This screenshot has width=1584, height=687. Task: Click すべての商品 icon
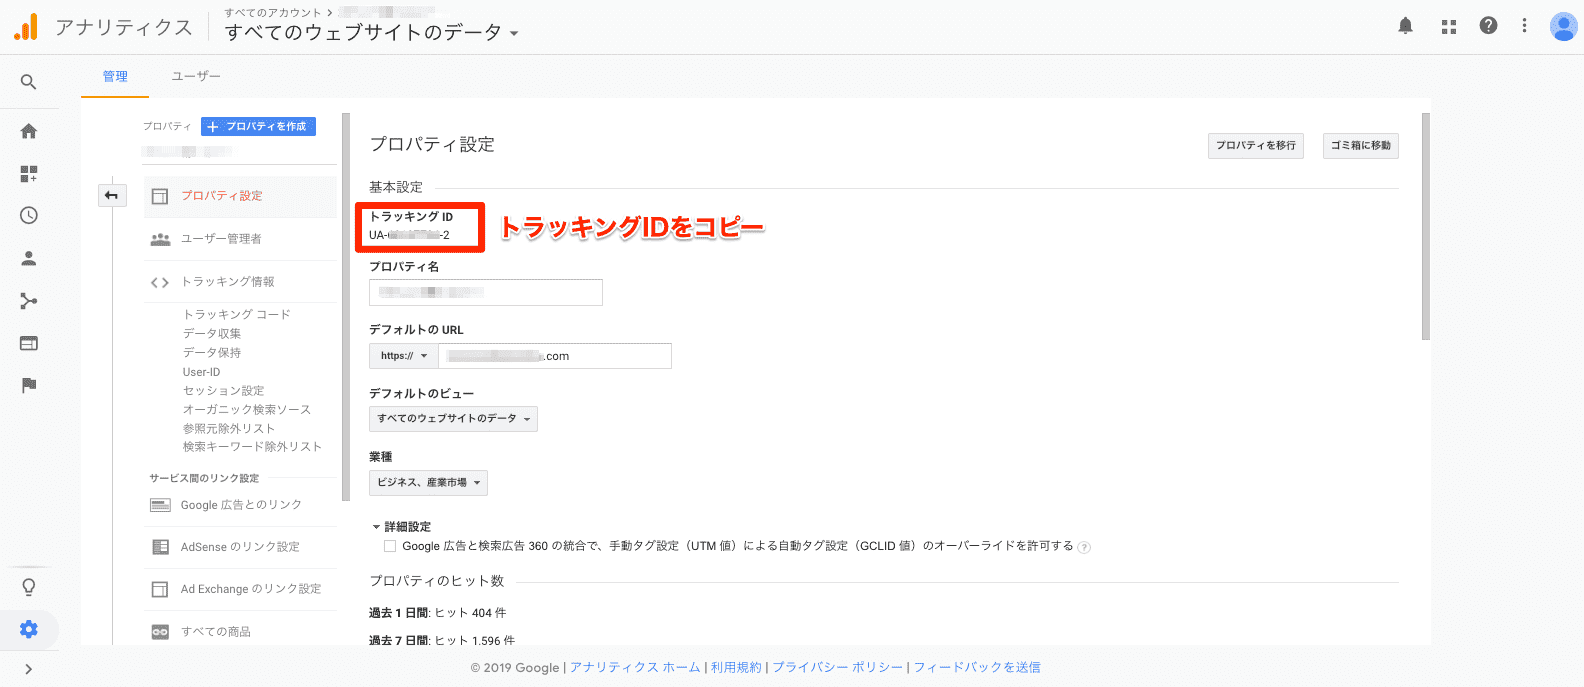pos(160,632)
